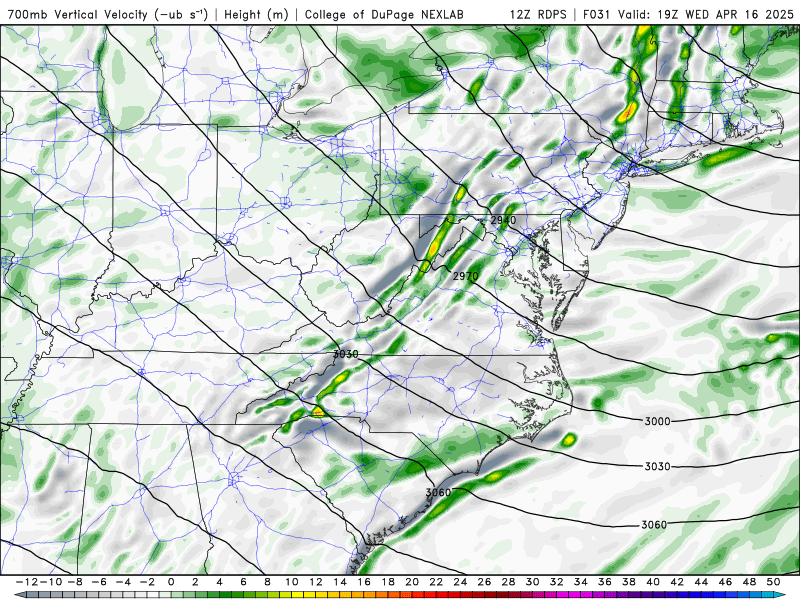Pick the 18 color scale label
800x600 pixels.
[388, 582]
